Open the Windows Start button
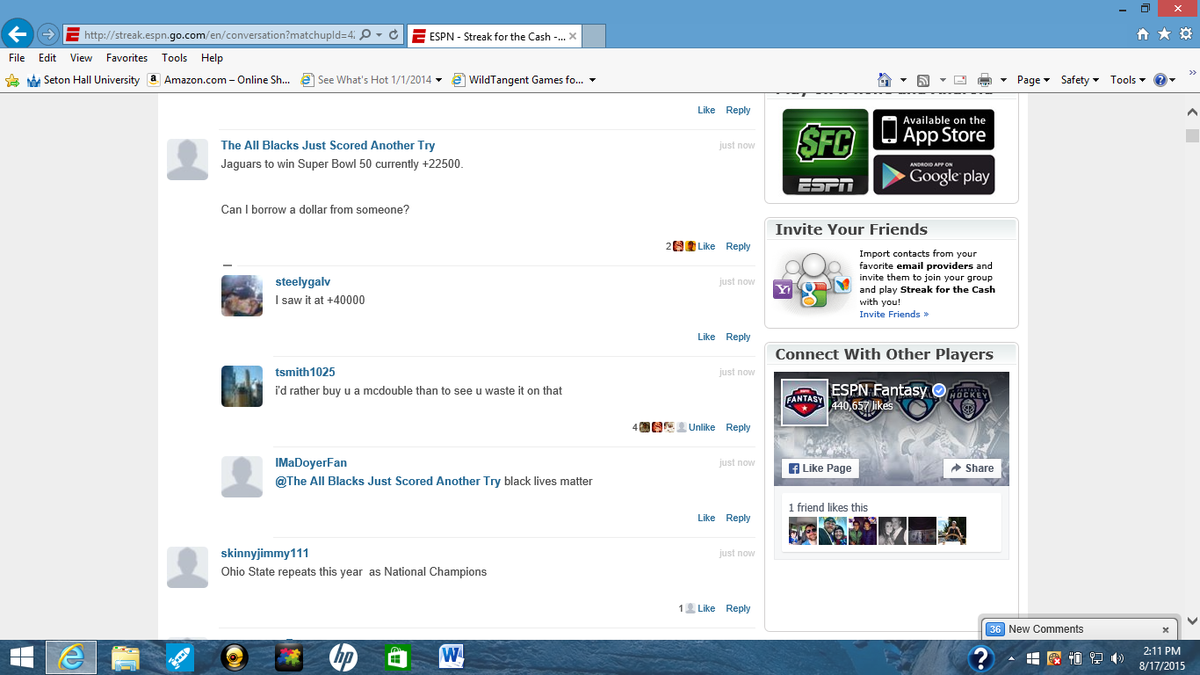 [x=21, y=657]
